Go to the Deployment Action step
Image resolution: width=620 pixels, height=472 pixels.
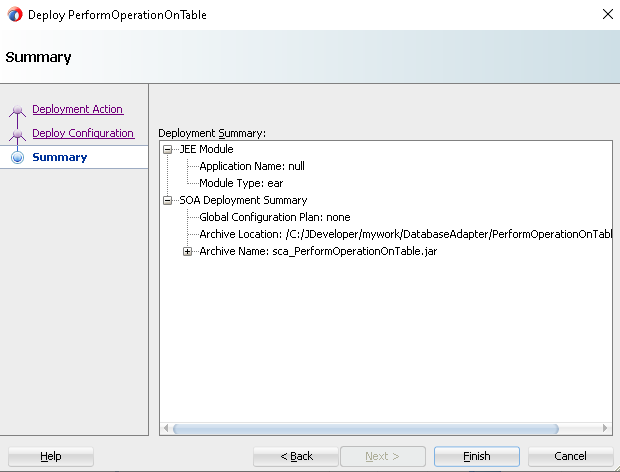[x=78, y=109]
